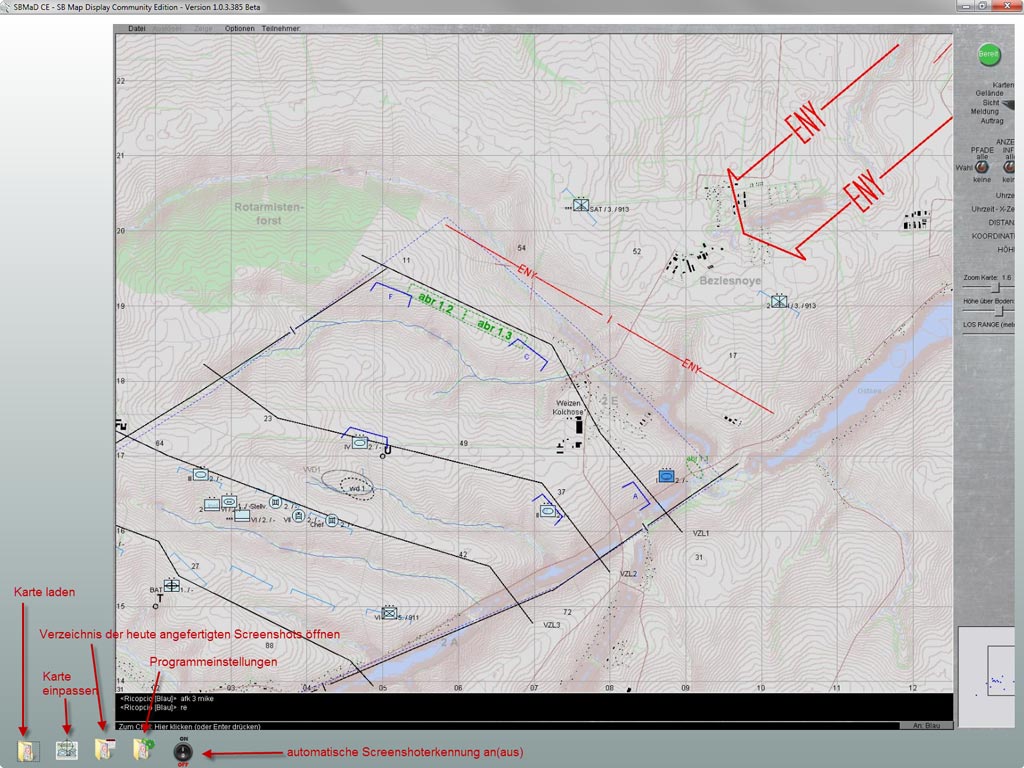The image size is (1024, 768).
Task: Select Gelände map mode
Action: pyautogui.click(x=989, y=93)
